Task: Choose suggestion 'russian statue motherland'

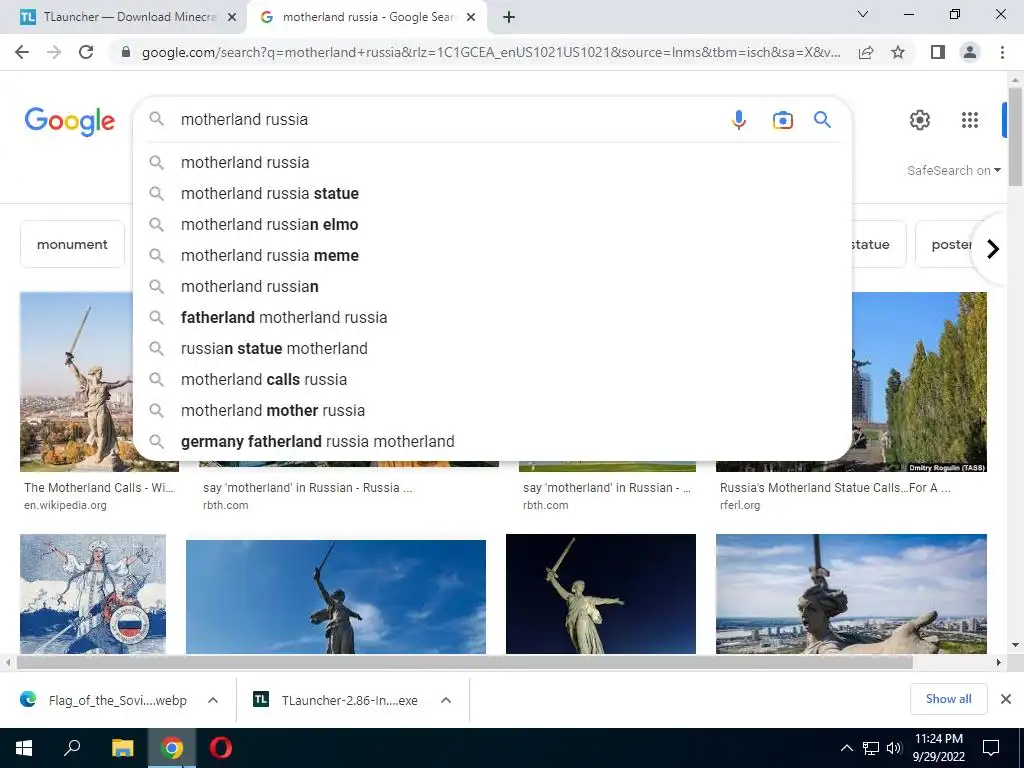Action: (492, 349)
